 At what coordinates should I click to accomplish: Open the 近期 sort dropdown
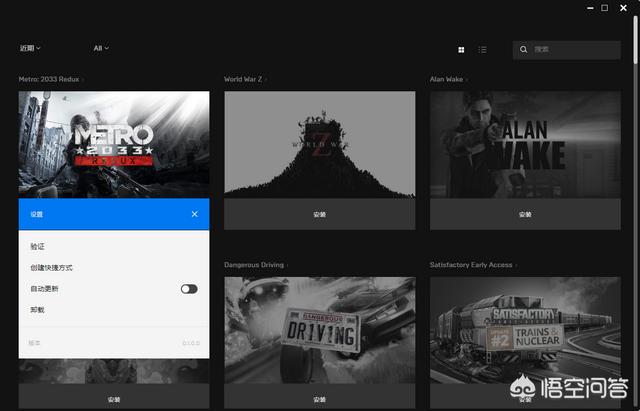(30, 48)
